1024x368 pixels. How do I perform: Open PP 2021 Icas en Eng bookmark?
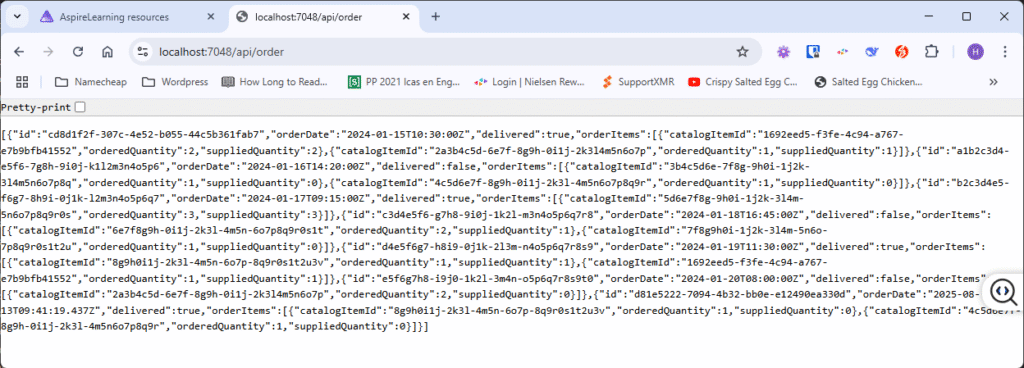coord(404,82)
